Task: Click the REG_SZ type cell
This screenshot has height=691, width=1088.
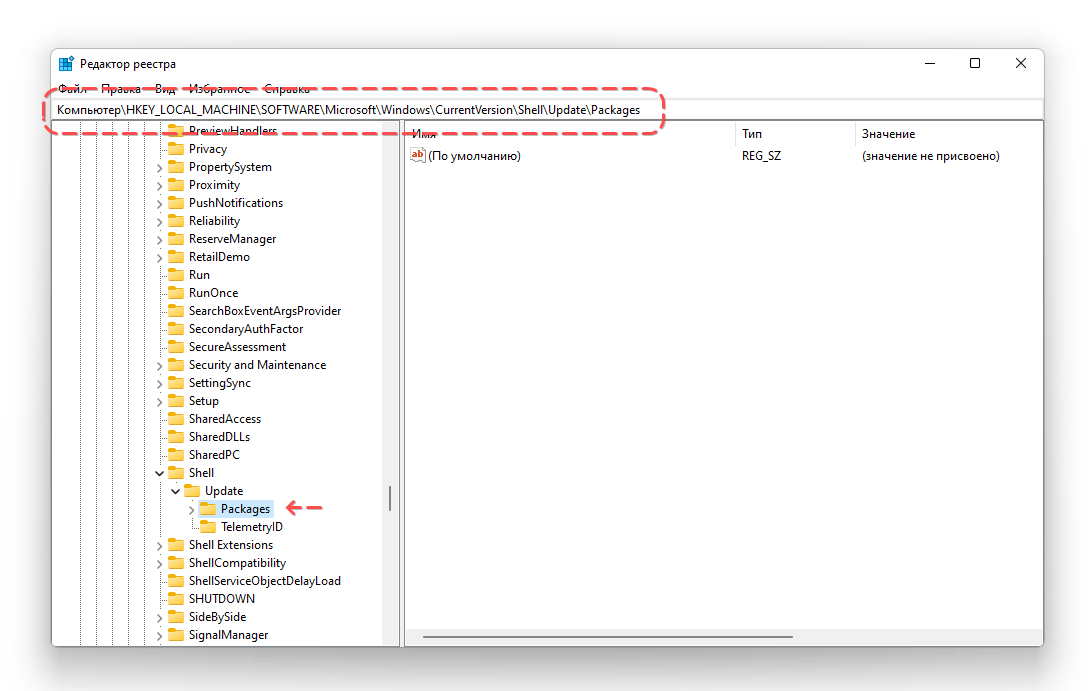Action: tap(761, 156)
